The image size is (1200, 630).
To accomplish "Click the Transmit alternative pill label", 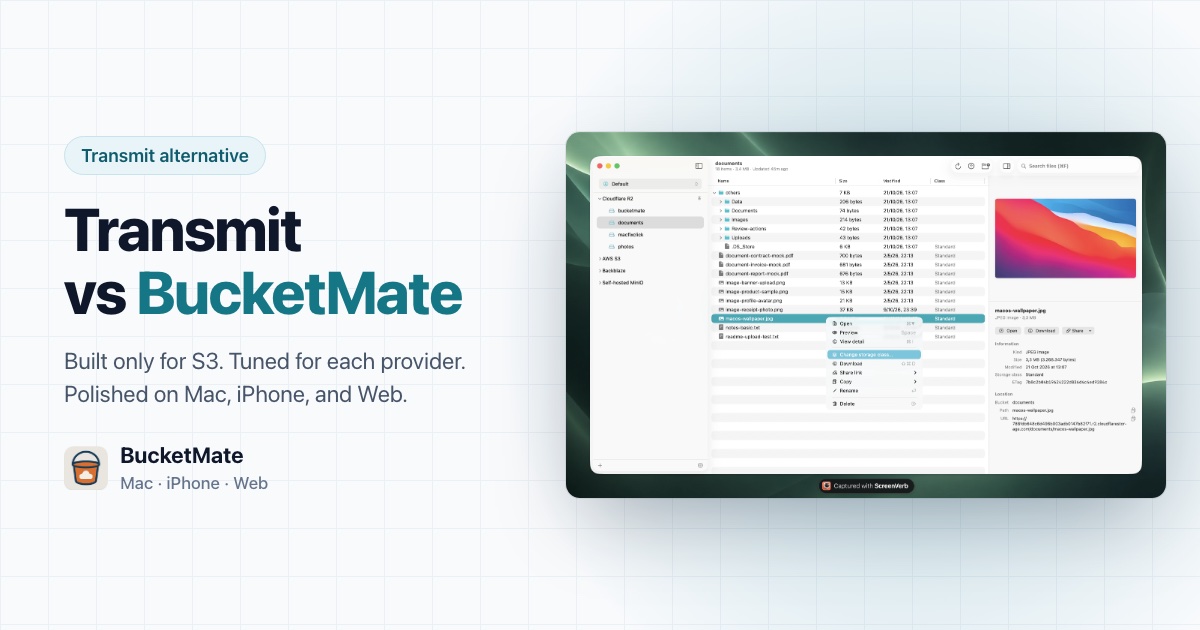I will (165, 156).
